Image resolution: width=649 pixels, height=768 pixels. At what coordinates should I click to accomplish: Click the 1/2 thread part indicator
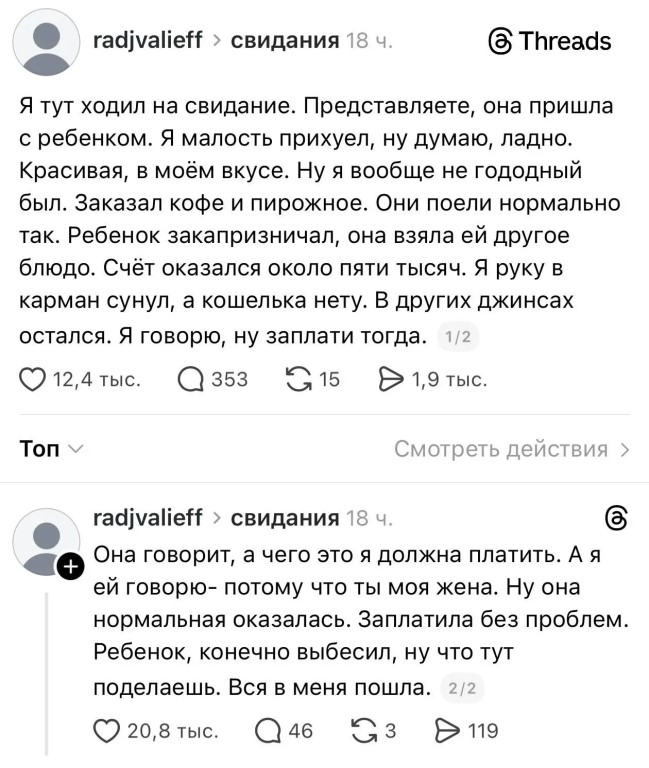coord(459,337)
